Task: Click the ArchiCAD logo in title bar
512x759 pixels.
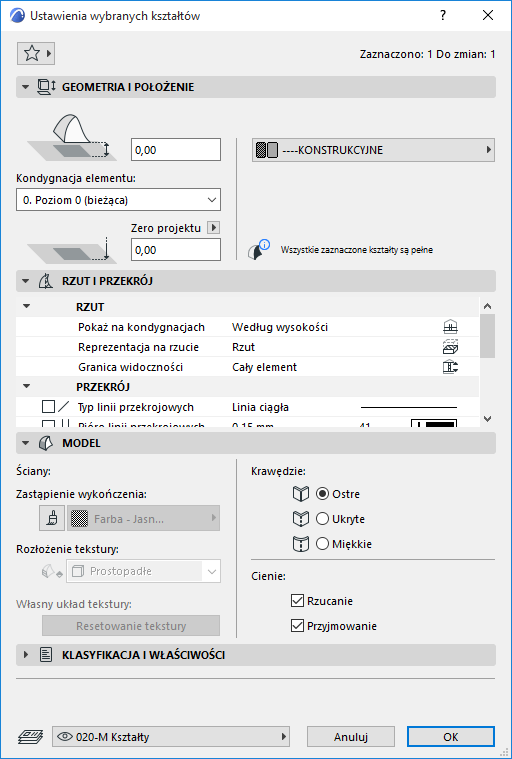Action: (x=17, y=15)
